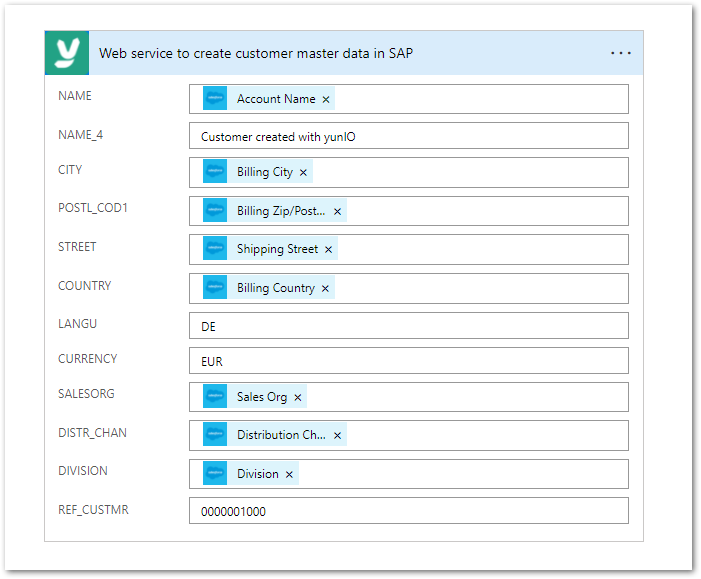This screenshot has height=579, width=701.
Task: Remove the Billing City token
Action: coord(303,173)
